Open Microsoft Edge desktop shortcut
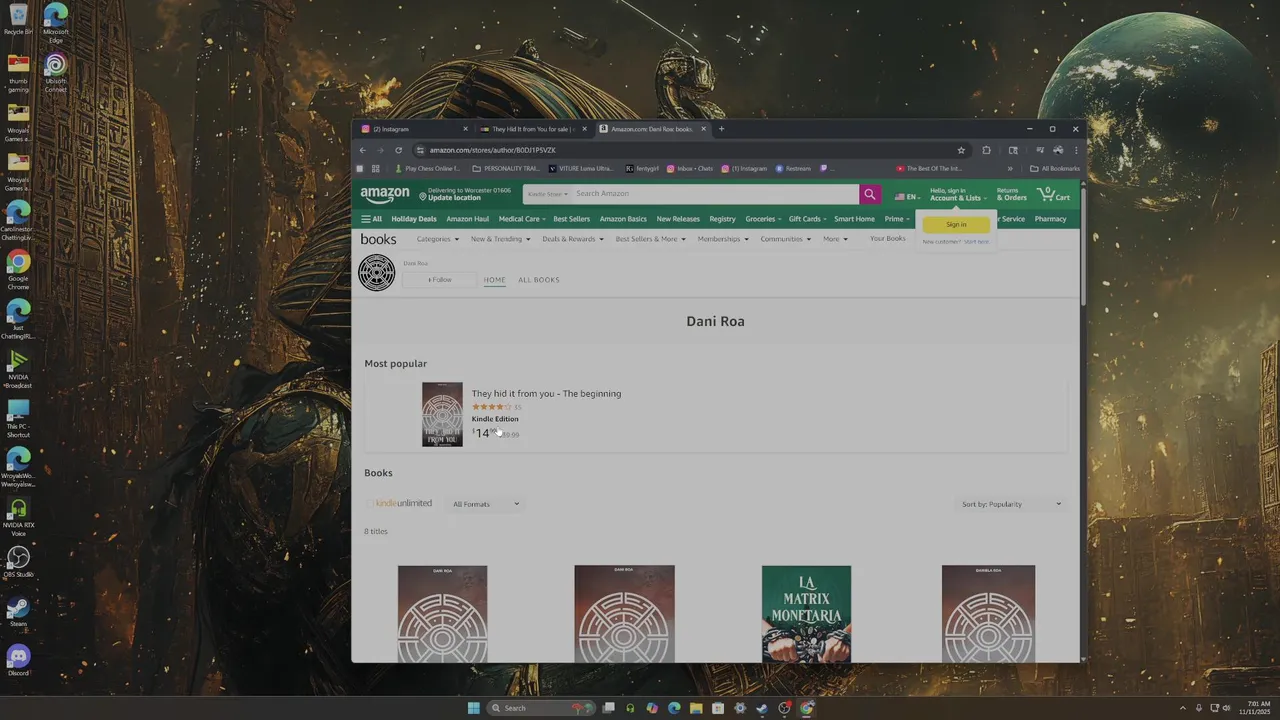 [56, 22]
